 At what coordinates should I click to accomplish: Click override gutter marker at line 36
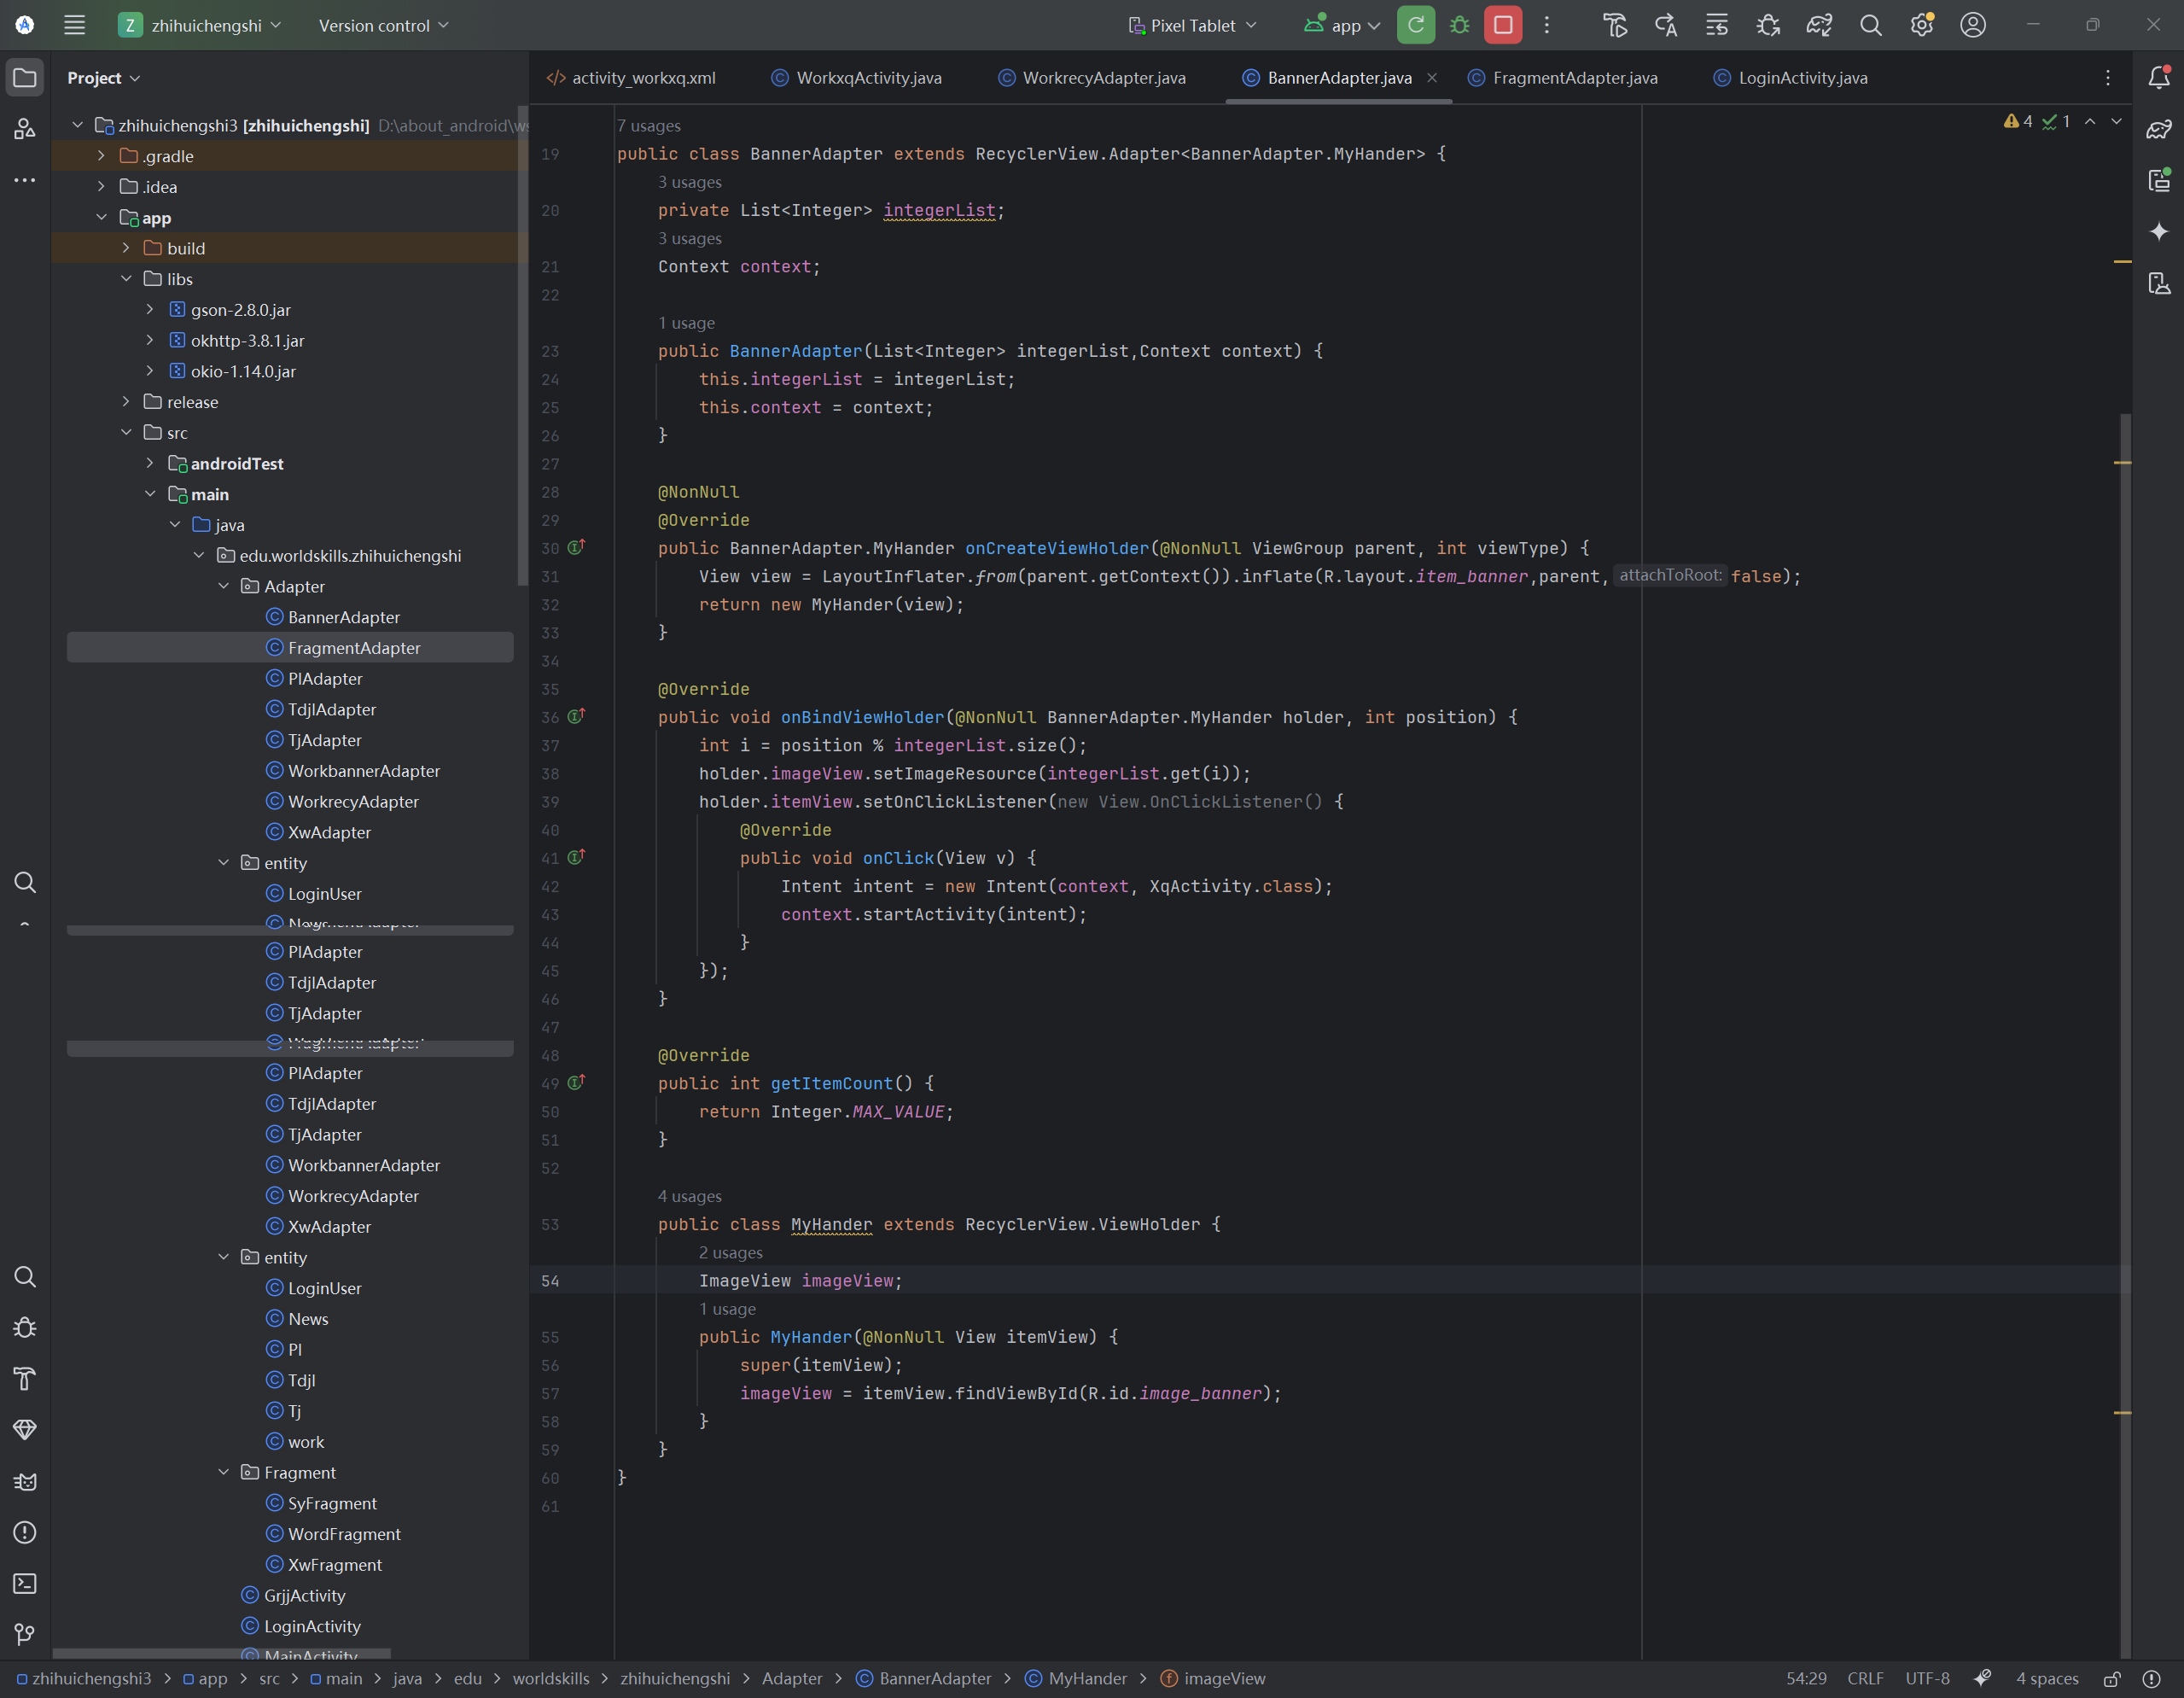576,716
